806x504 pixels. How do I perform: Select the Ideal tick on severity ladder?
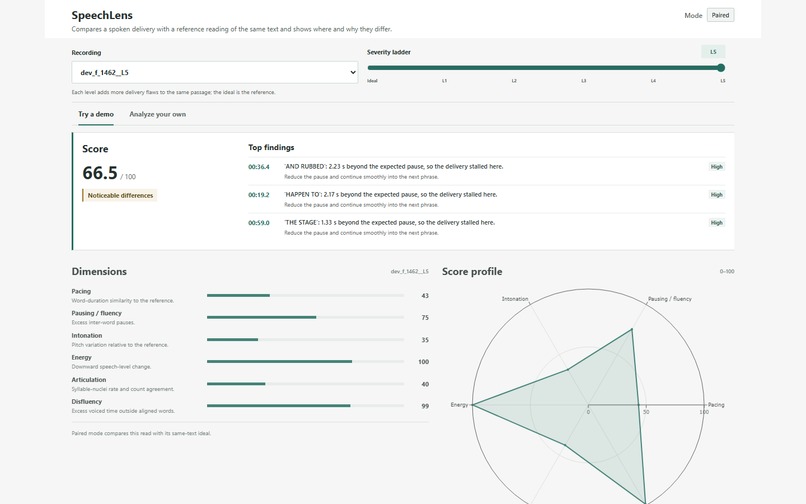372,81
